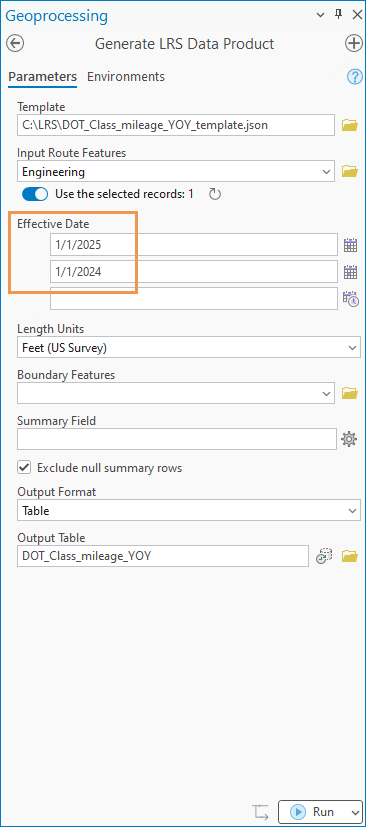Viewport: 366px width, 827px height.
Task: Click the Effective Date label
Action: pyautogui.click(x=53, y=224)
